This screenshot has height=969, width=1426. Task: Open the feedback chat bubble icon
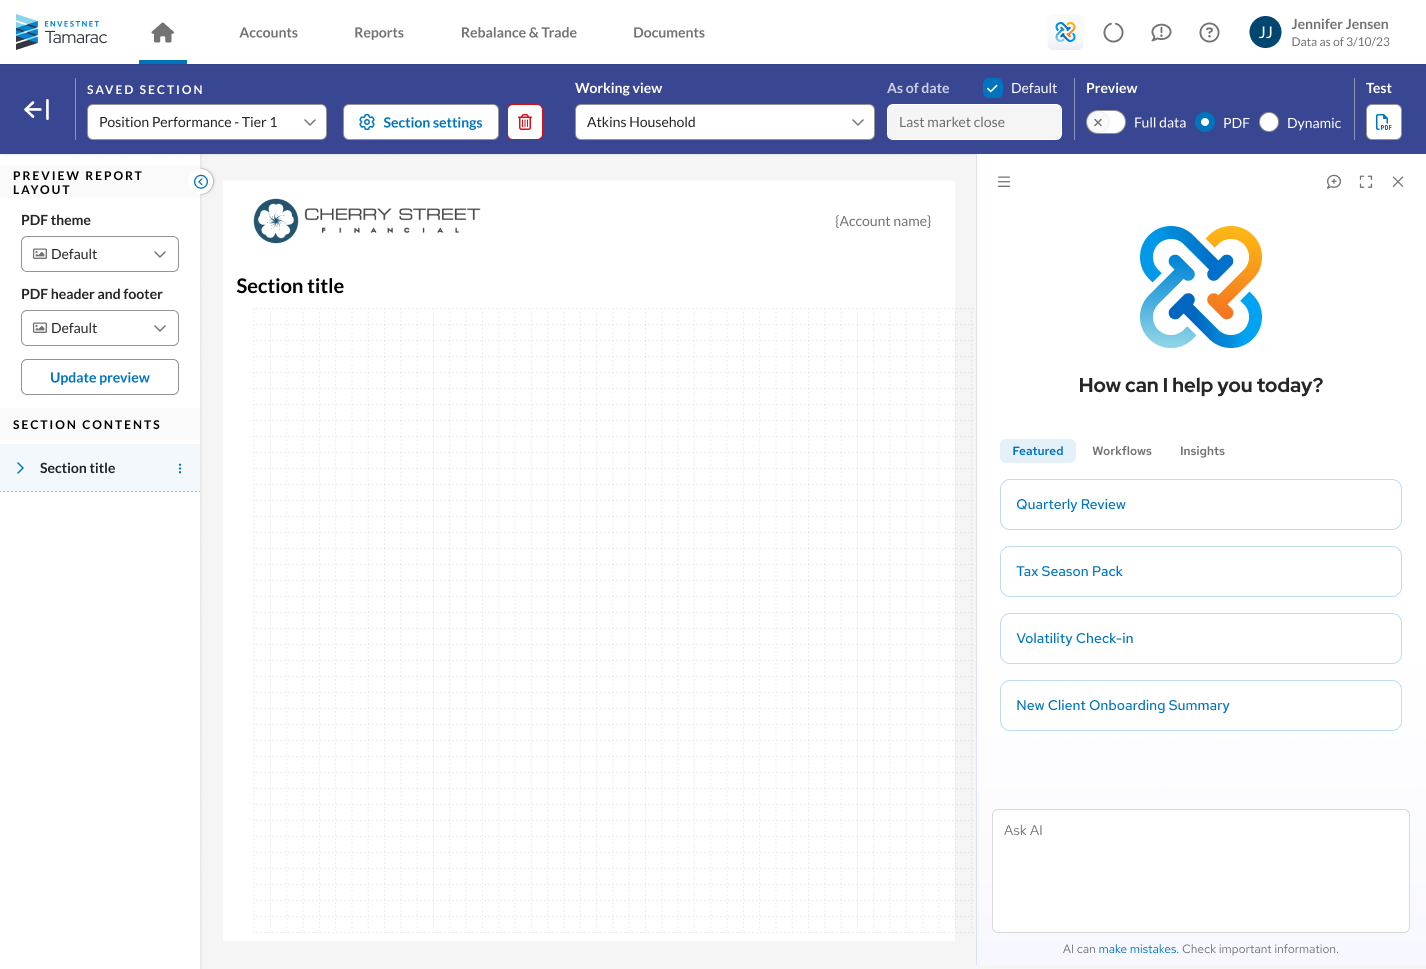tap(1161, 33)
